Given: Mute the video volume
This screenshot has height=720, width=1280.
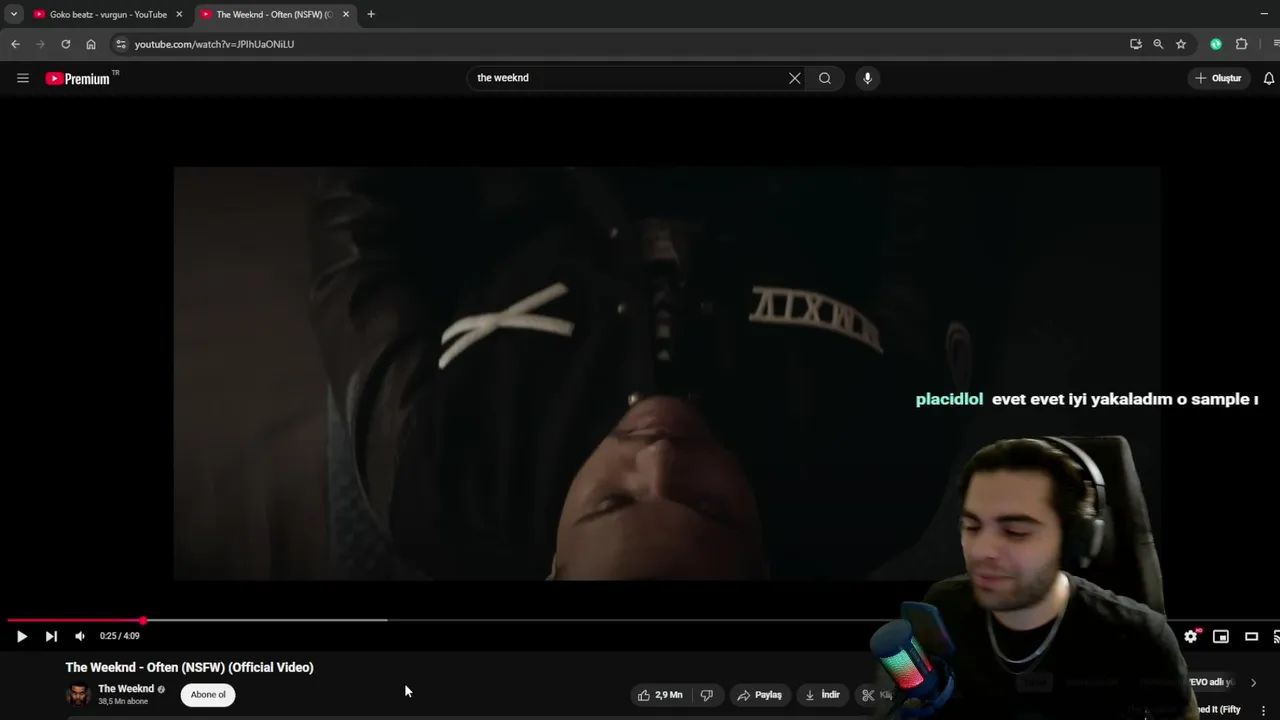Looking at the screenshot, I should pos(80,636).
